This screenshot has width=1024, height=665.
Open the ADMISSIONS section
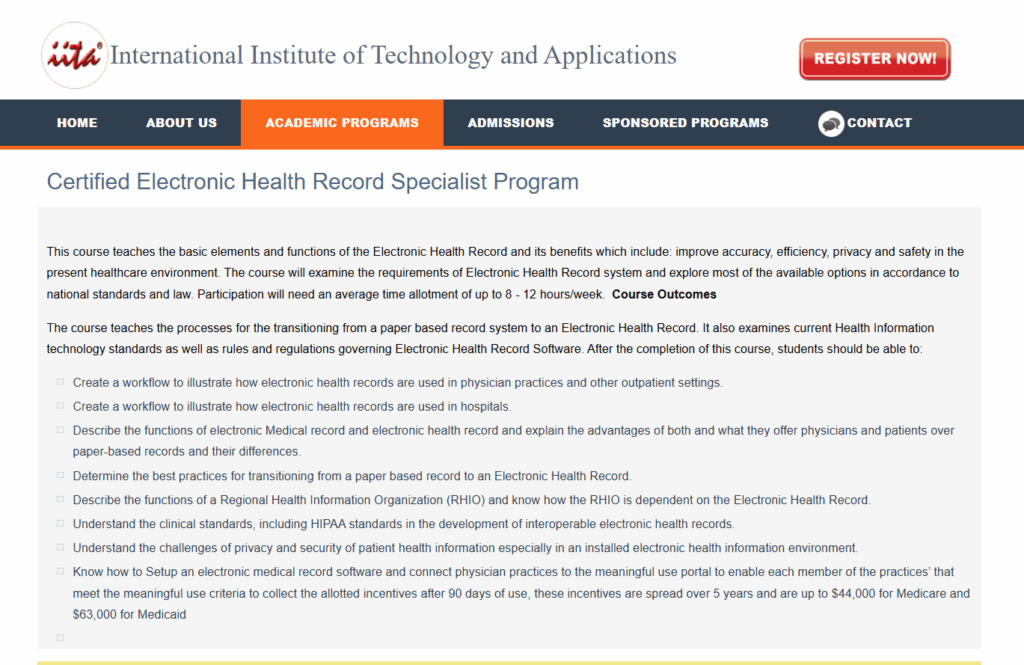tap(510, 123)
